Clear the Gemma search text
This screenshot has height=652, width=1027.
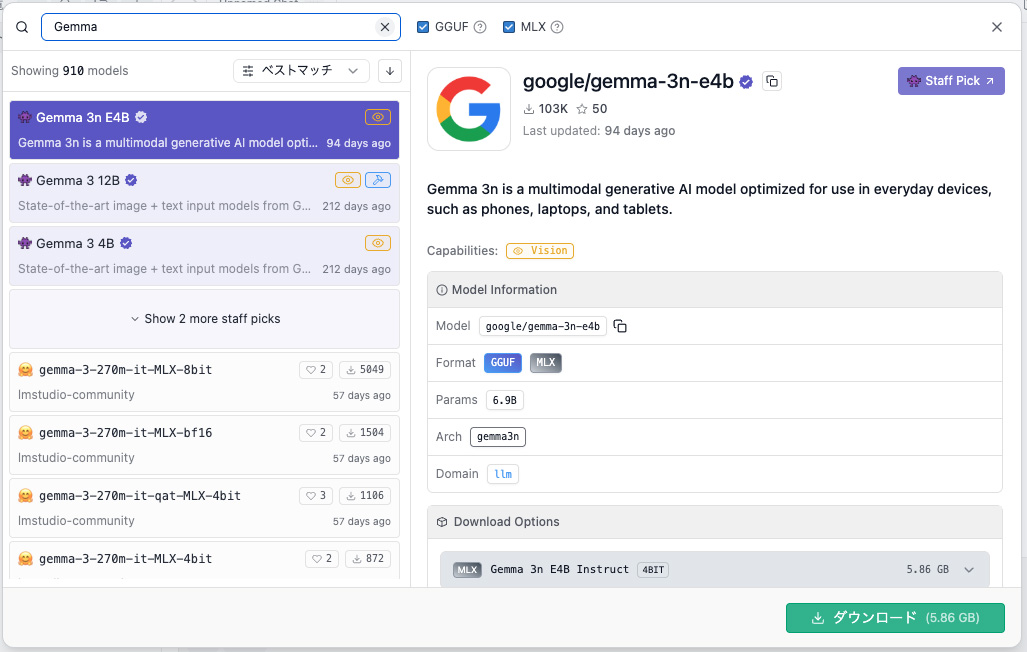(x=385, y=27)
